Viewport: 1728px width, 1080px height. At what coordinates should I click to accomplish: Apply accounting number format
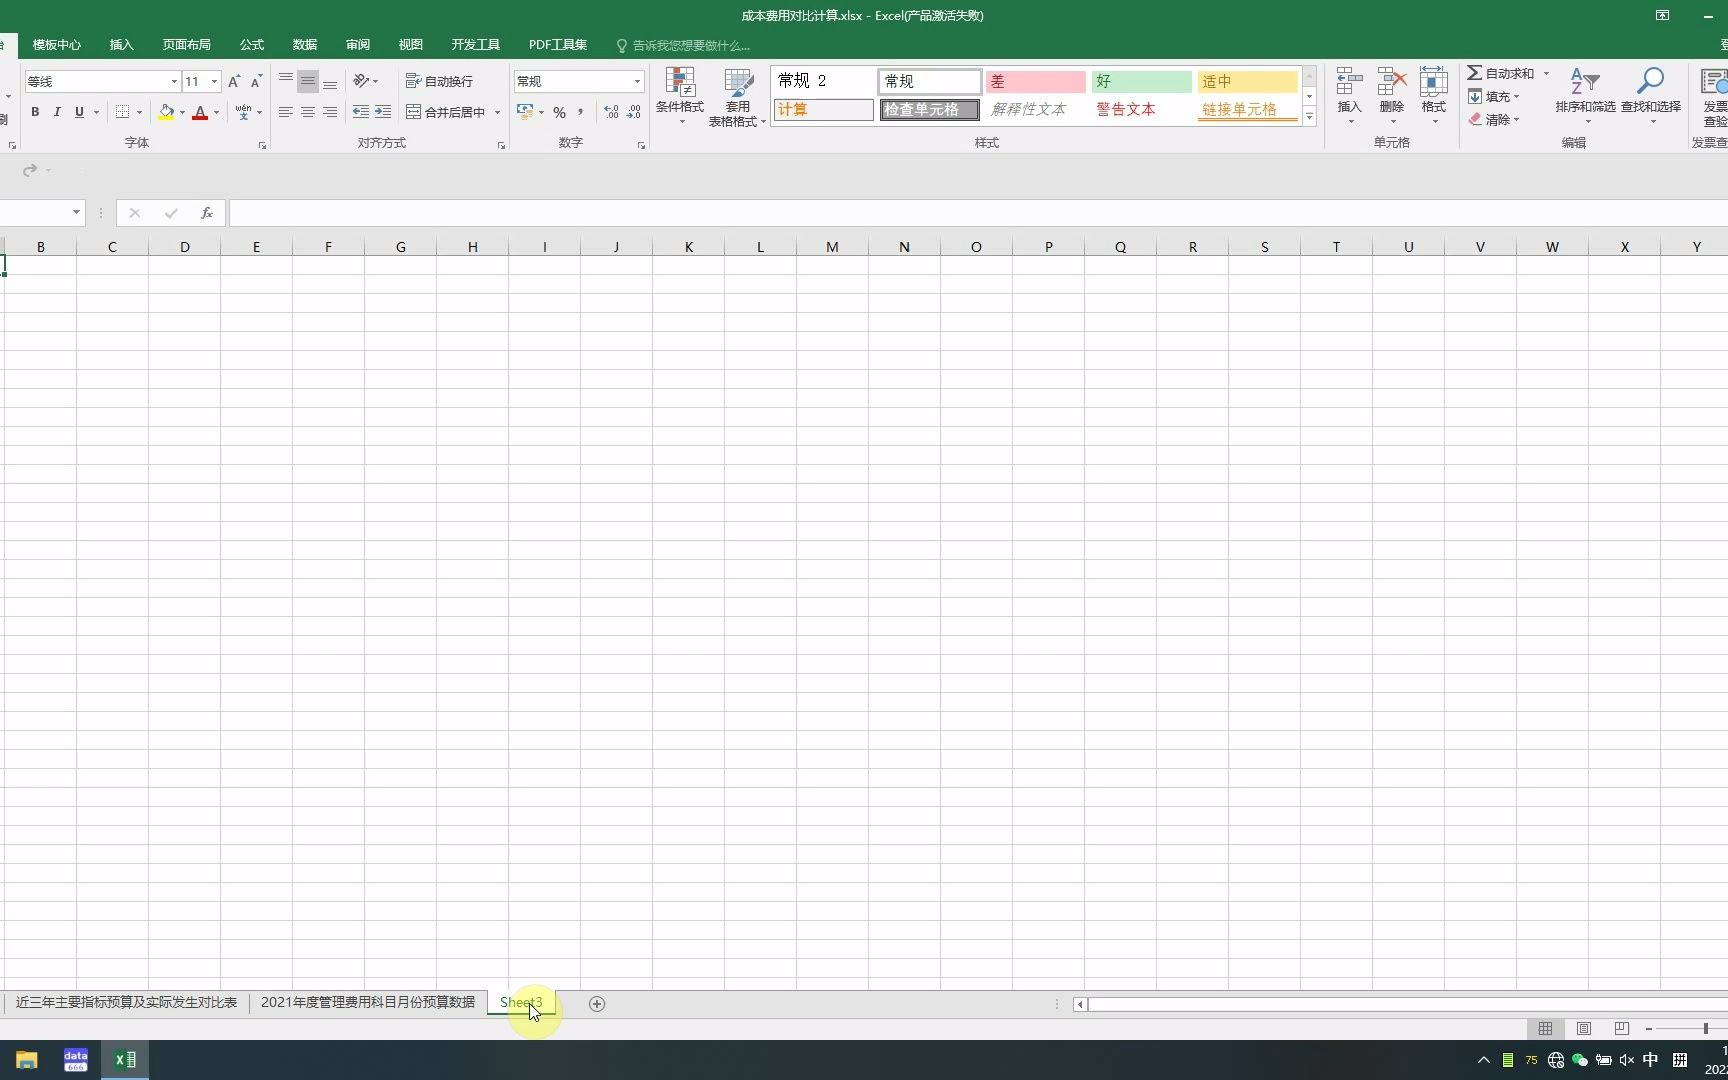pos(525,112)
